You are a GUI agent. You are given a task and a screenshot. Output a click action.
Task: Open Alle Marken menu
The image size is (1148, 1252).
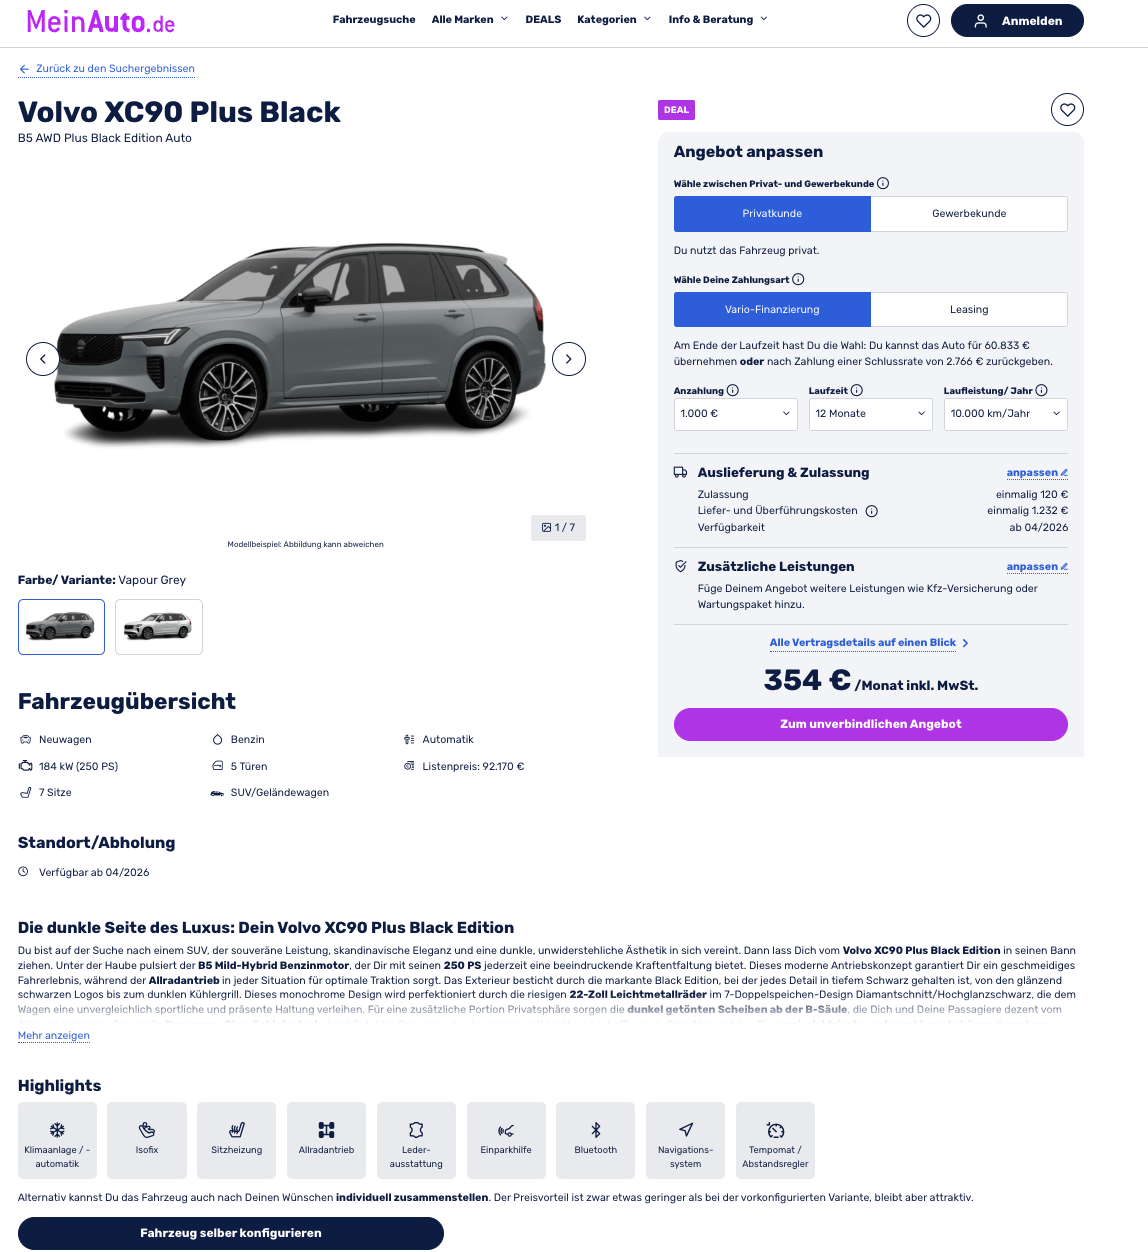tap(470, 20)
